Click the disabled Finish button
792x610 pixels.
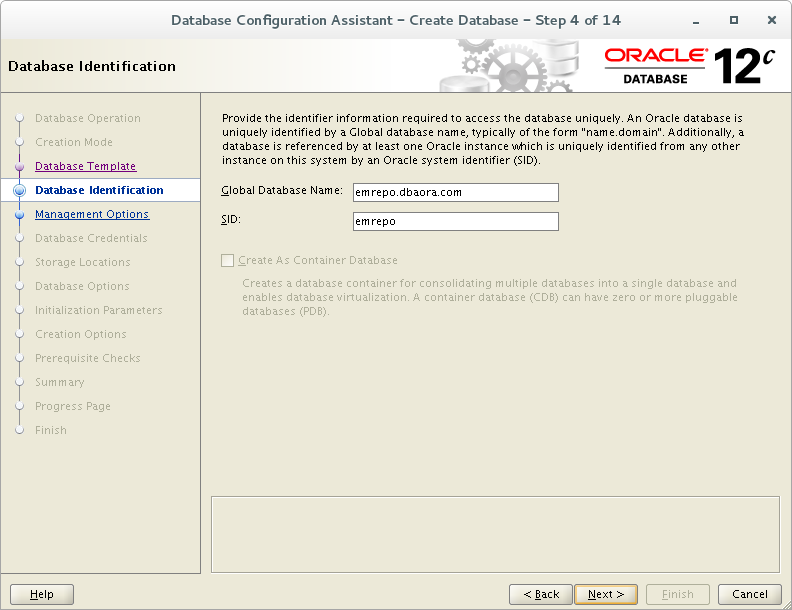coord(677,594)
